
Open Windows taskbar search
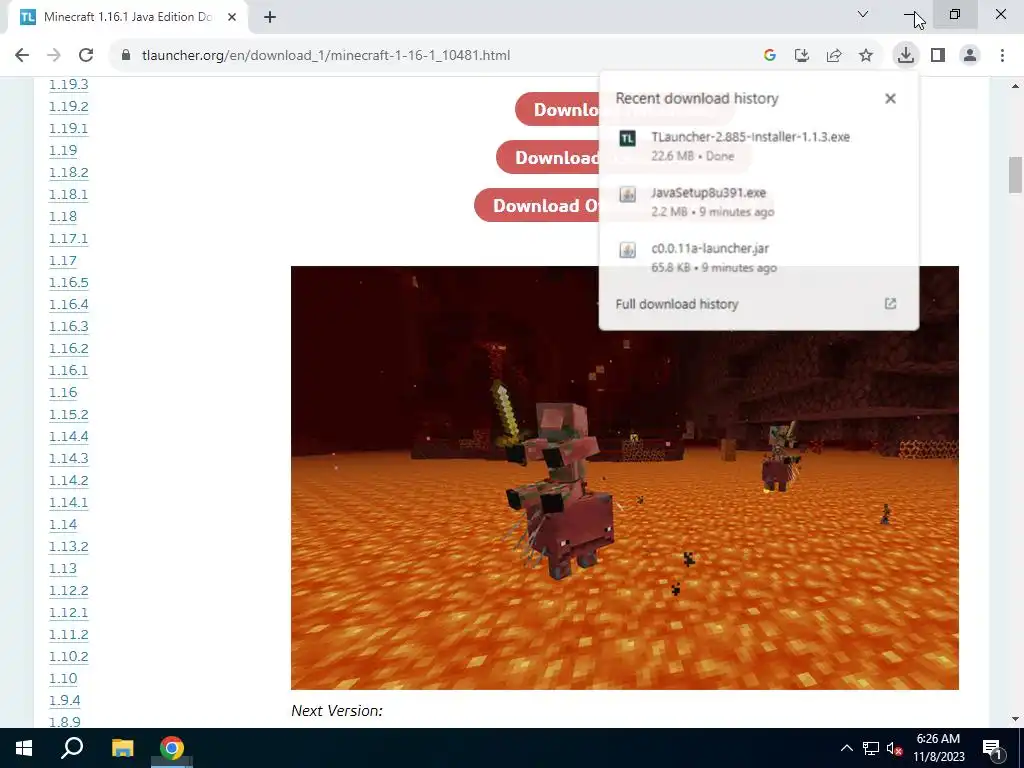[72, 748]
